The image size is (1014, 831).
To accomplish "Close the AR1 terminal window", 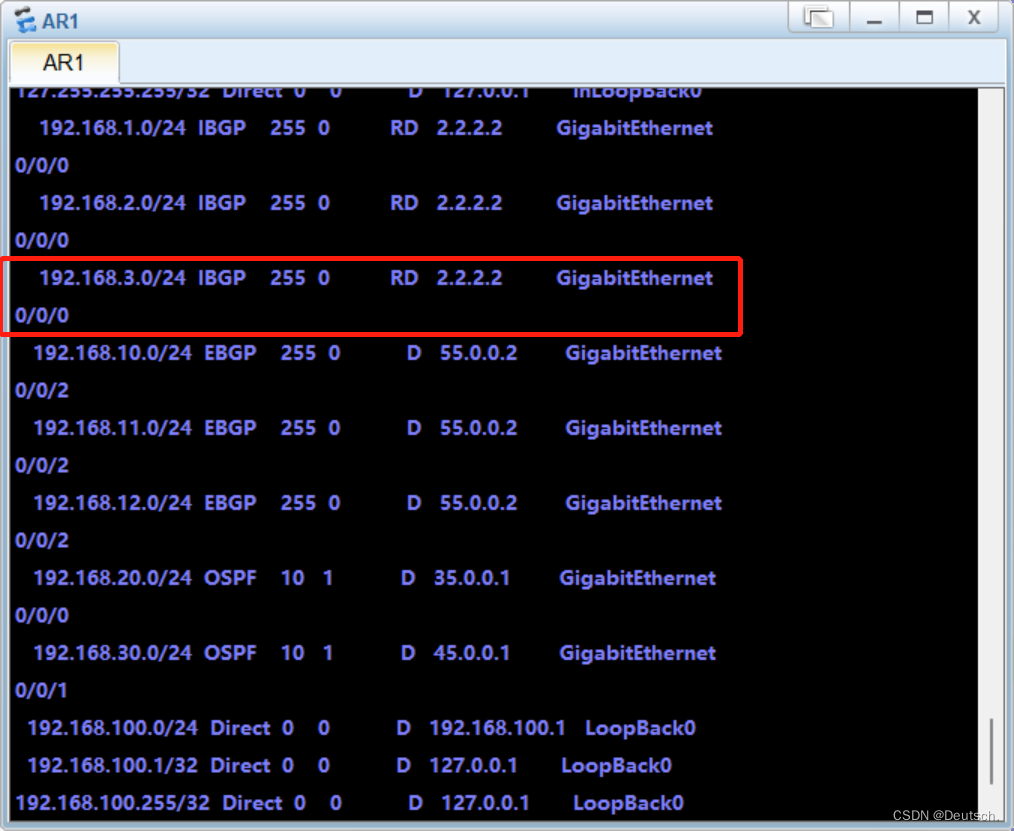I will pos(974,17).
